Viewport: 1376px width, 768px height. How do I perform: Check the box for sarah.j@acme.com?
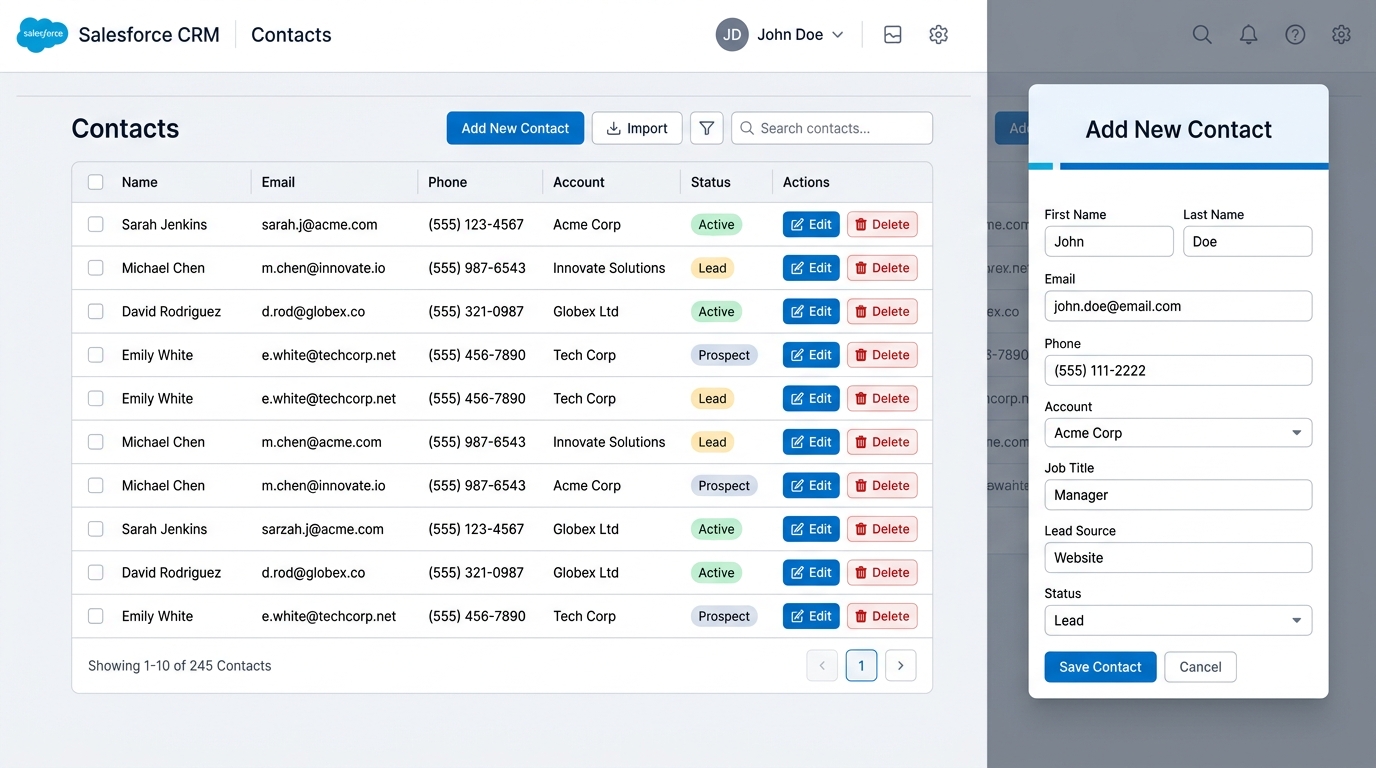96,224
